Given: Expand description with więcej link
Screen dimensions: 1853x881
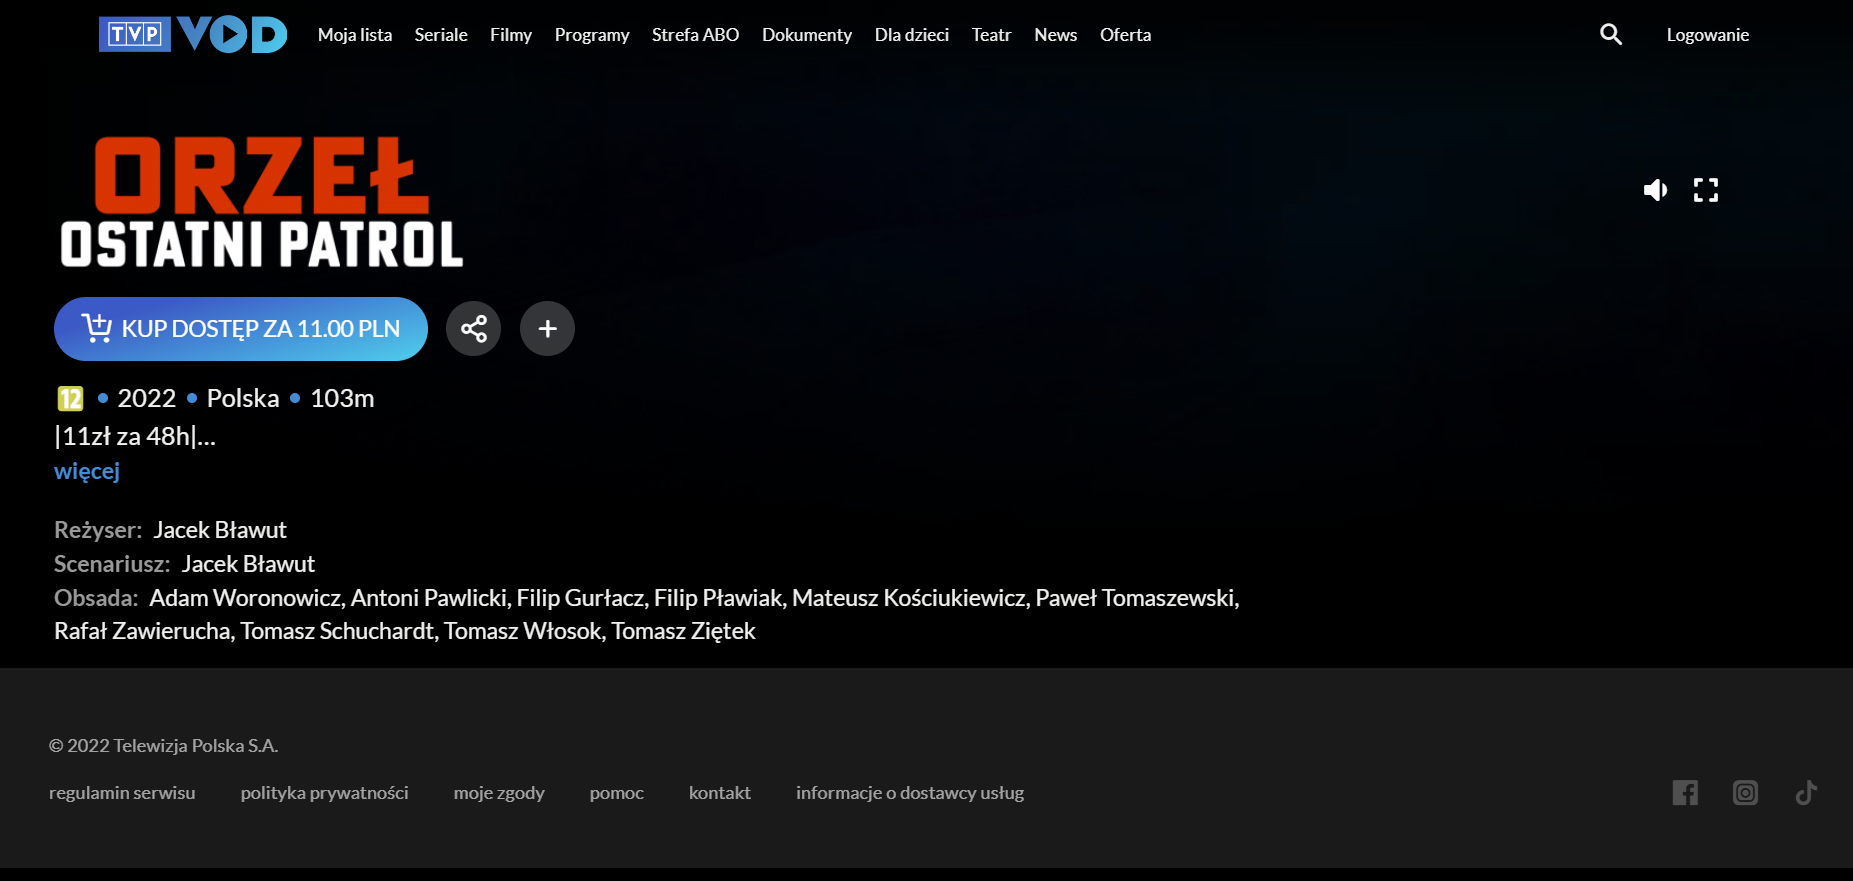Looking at the screenshot, I should [x=87, y=471].
